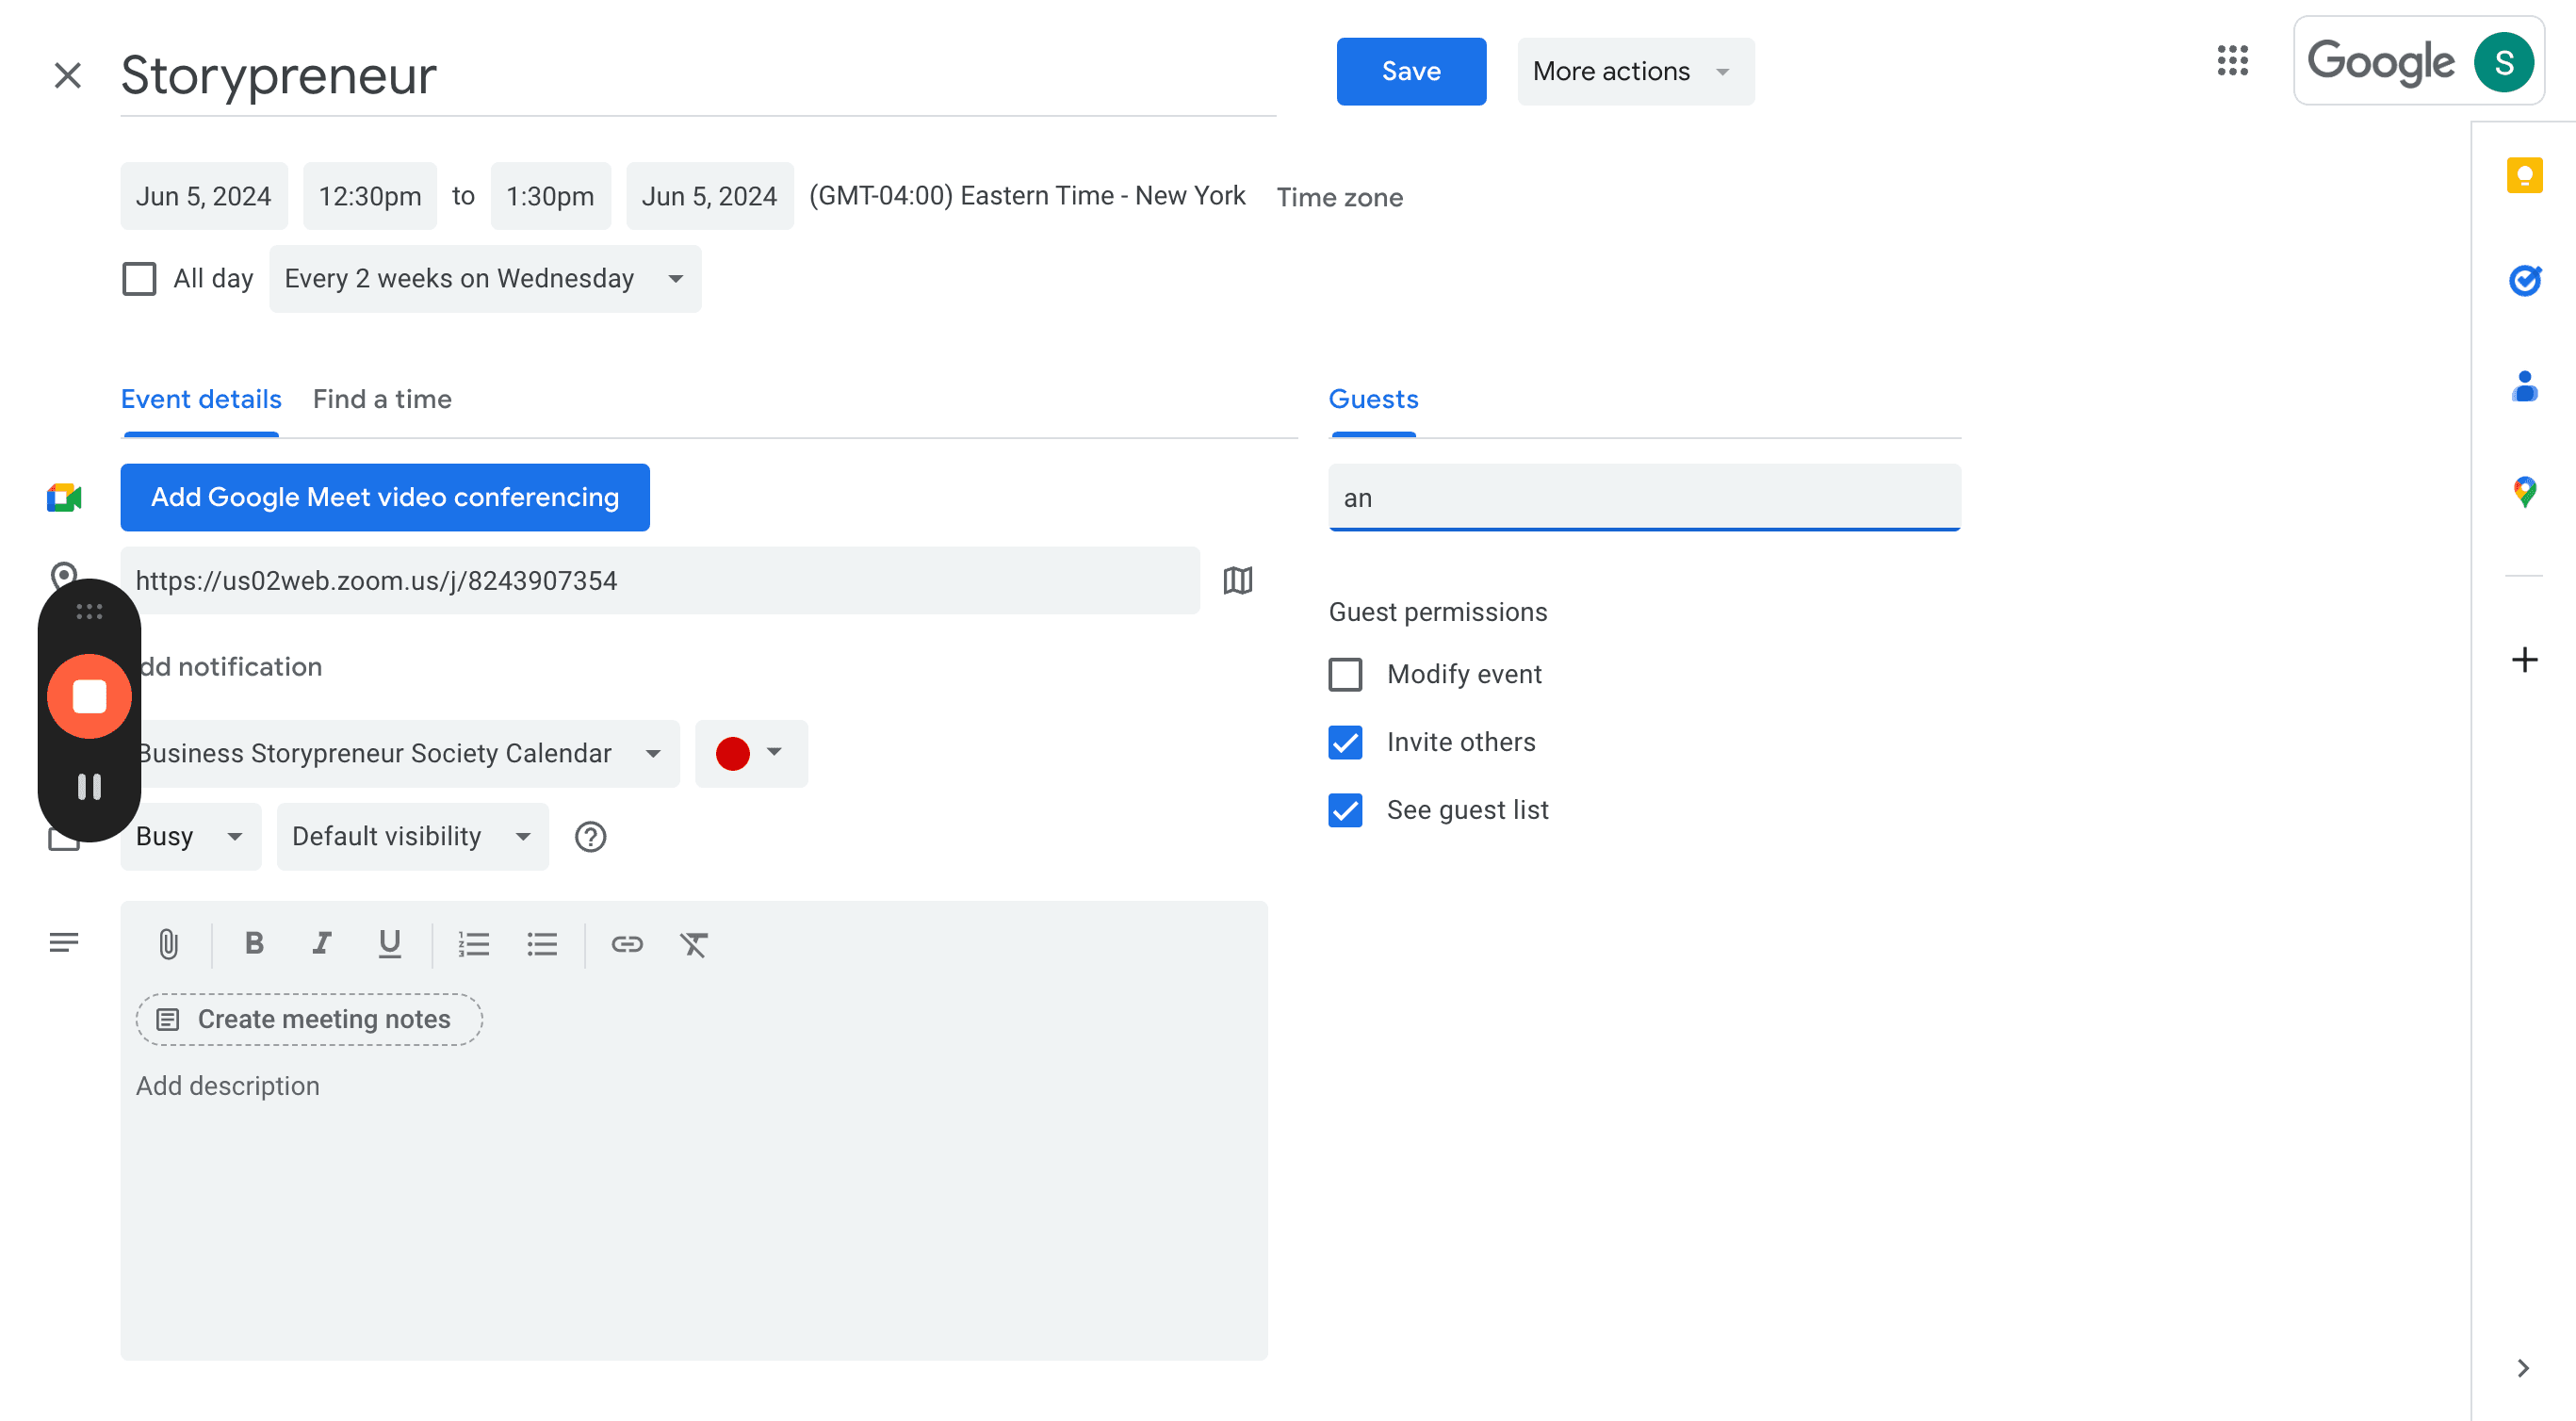Open Google Keep in side panel
Image resolution: width=2576 pixels, height=1421 pixels.
(2524, 175)
